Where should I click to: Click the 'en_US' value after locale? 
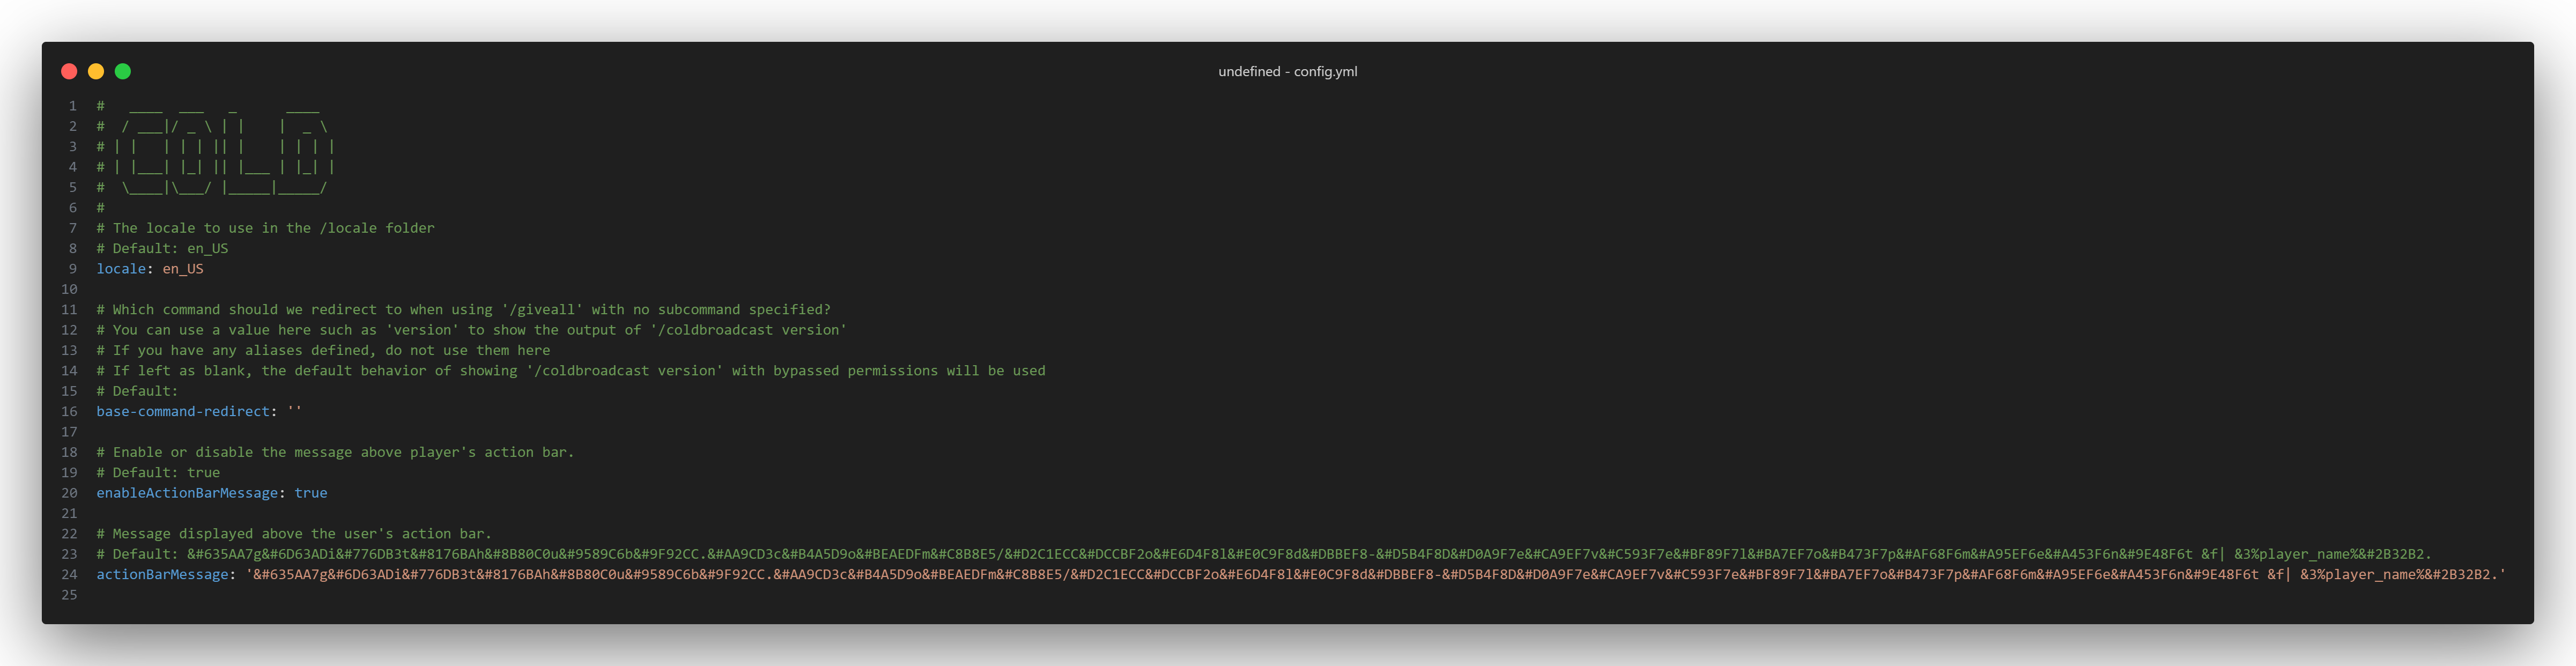click(183, 269)
